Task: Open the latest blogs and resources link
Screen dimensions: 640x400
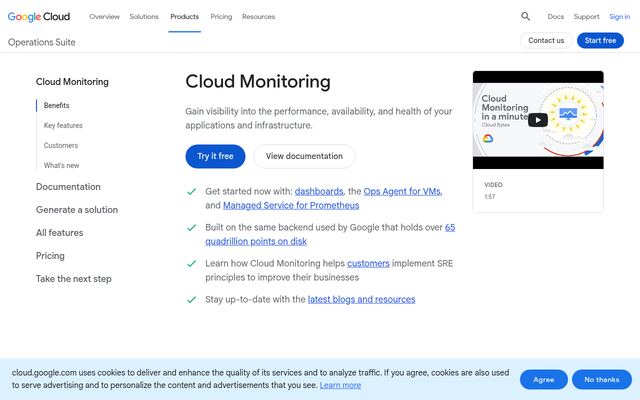Action: [361, 299]
